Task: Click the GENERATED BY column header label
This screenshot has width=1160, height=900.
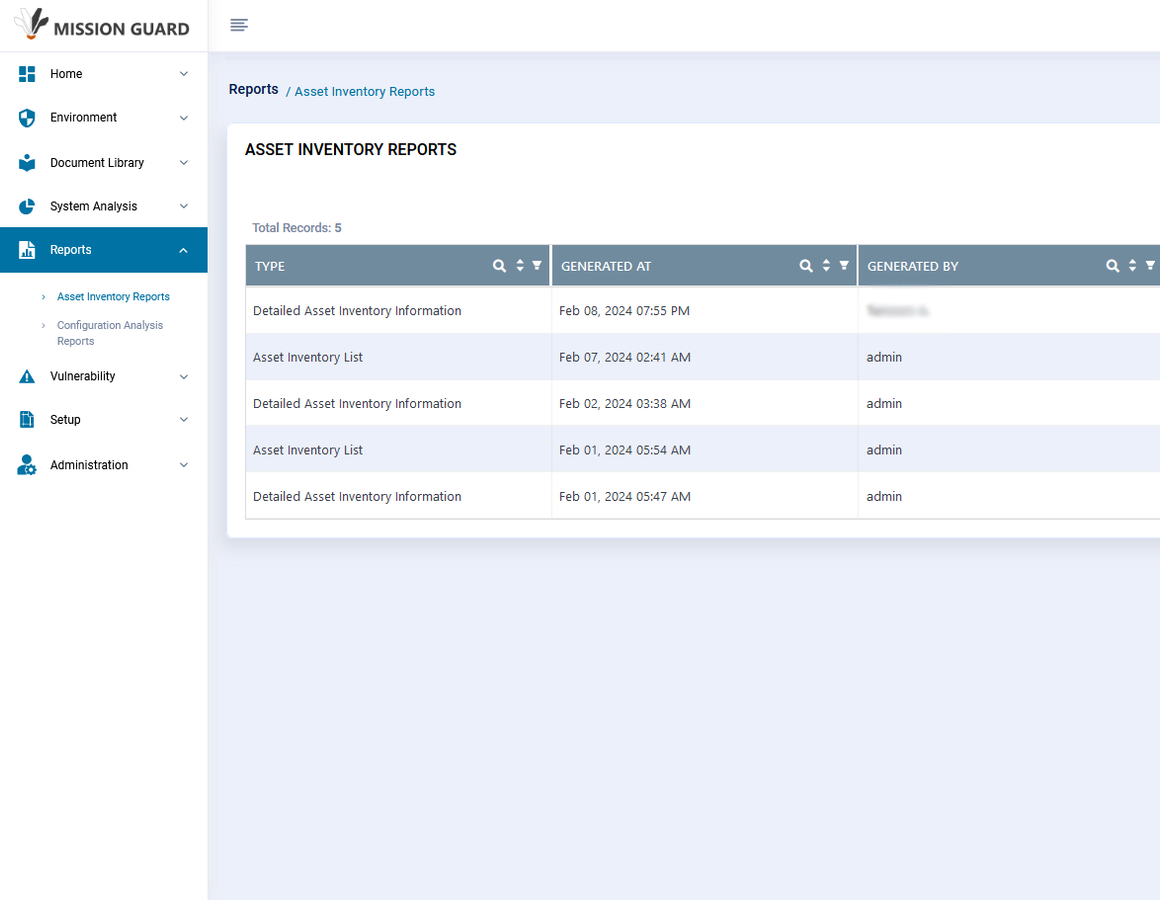Action: tap(913, 266)
